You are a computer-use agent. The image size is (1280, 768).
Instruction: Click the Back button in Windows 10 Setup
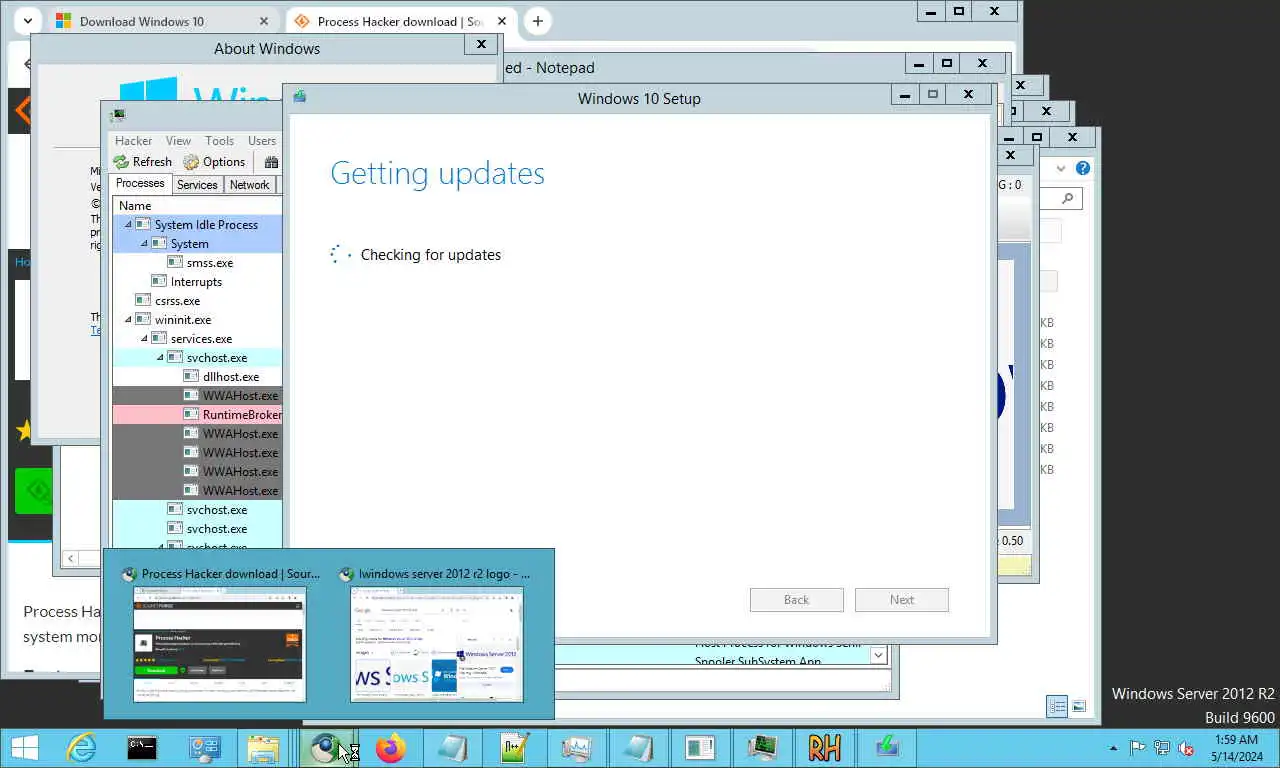coord(797,600)
